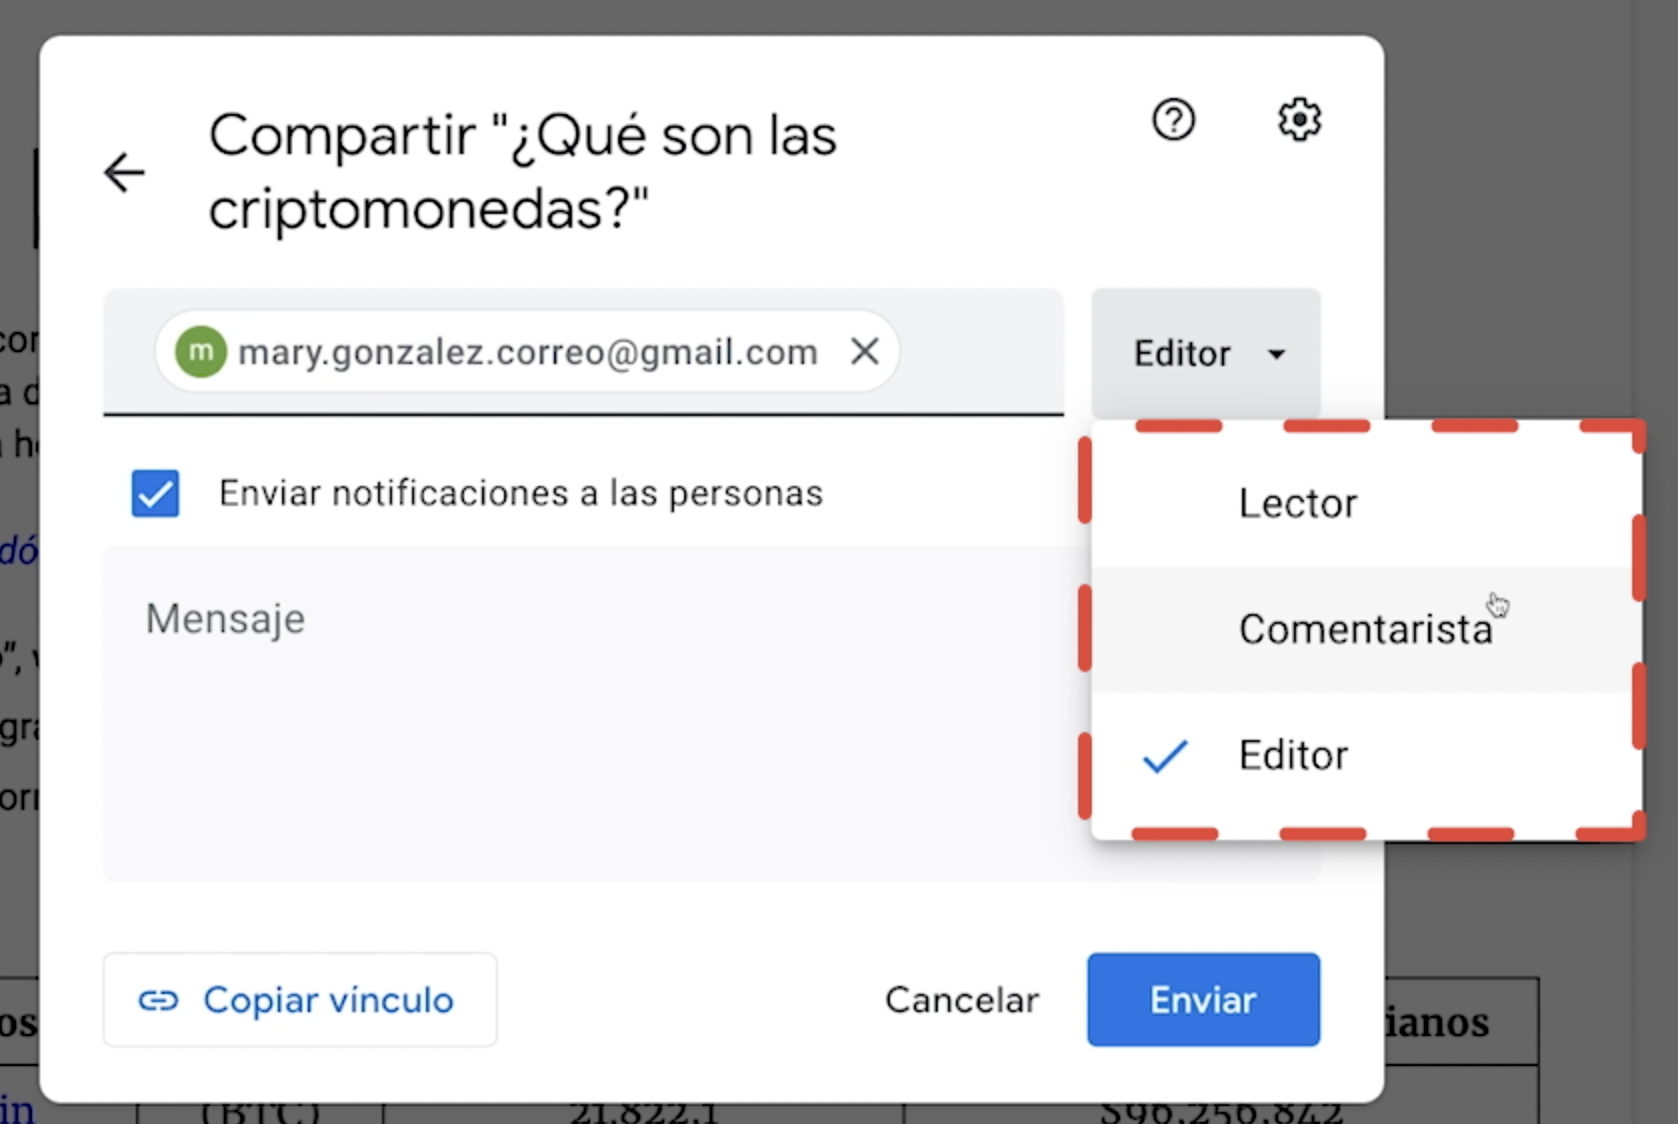The image size is (1678, 1124).
Task: Click the dropdown arrow beside Editor
Action: (1277, 353)
